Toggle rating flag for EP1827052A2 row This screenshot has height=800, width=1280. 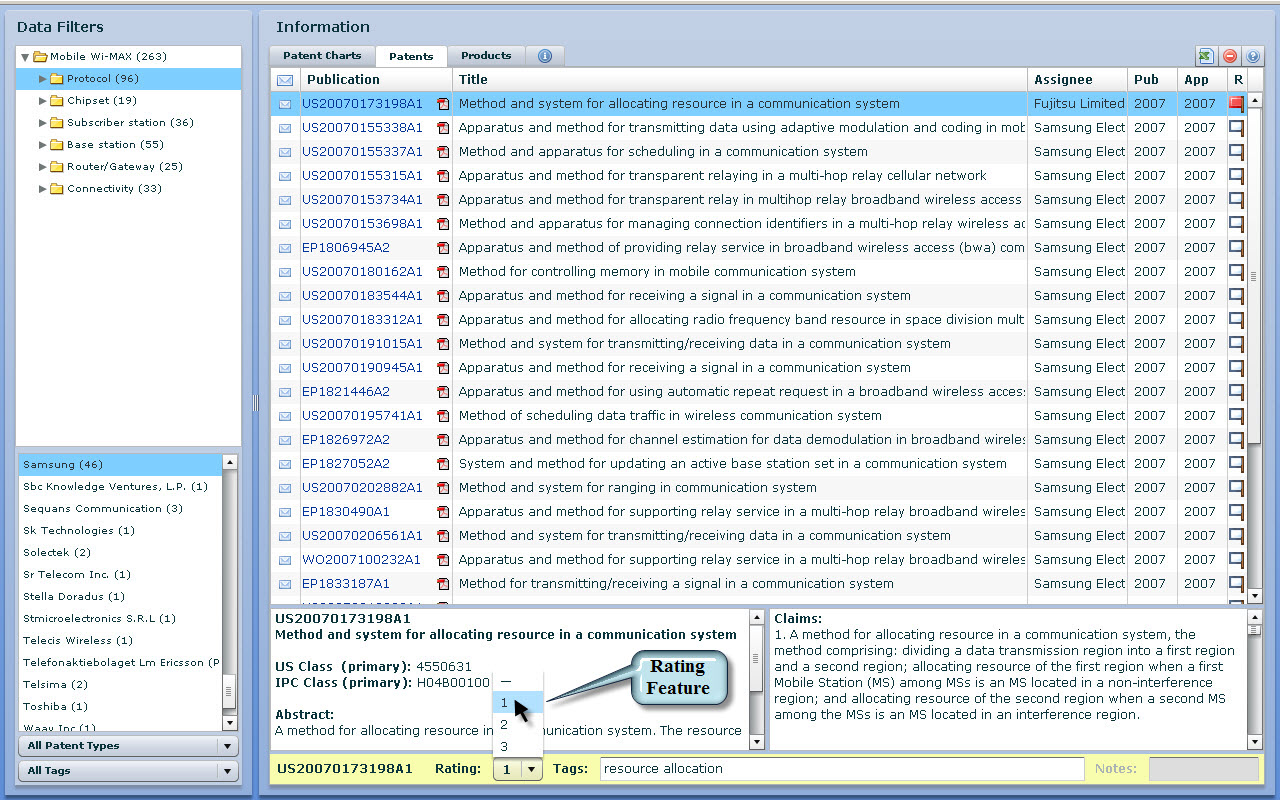pyautogui.click(x=1237, y=464)
